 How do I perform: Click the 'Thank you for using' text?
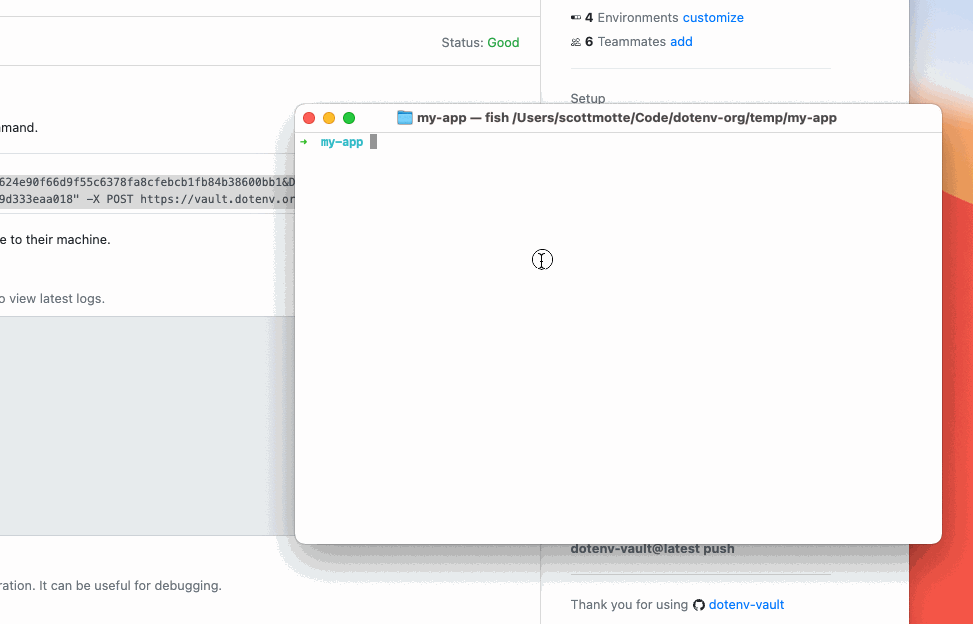coord(629,605)
